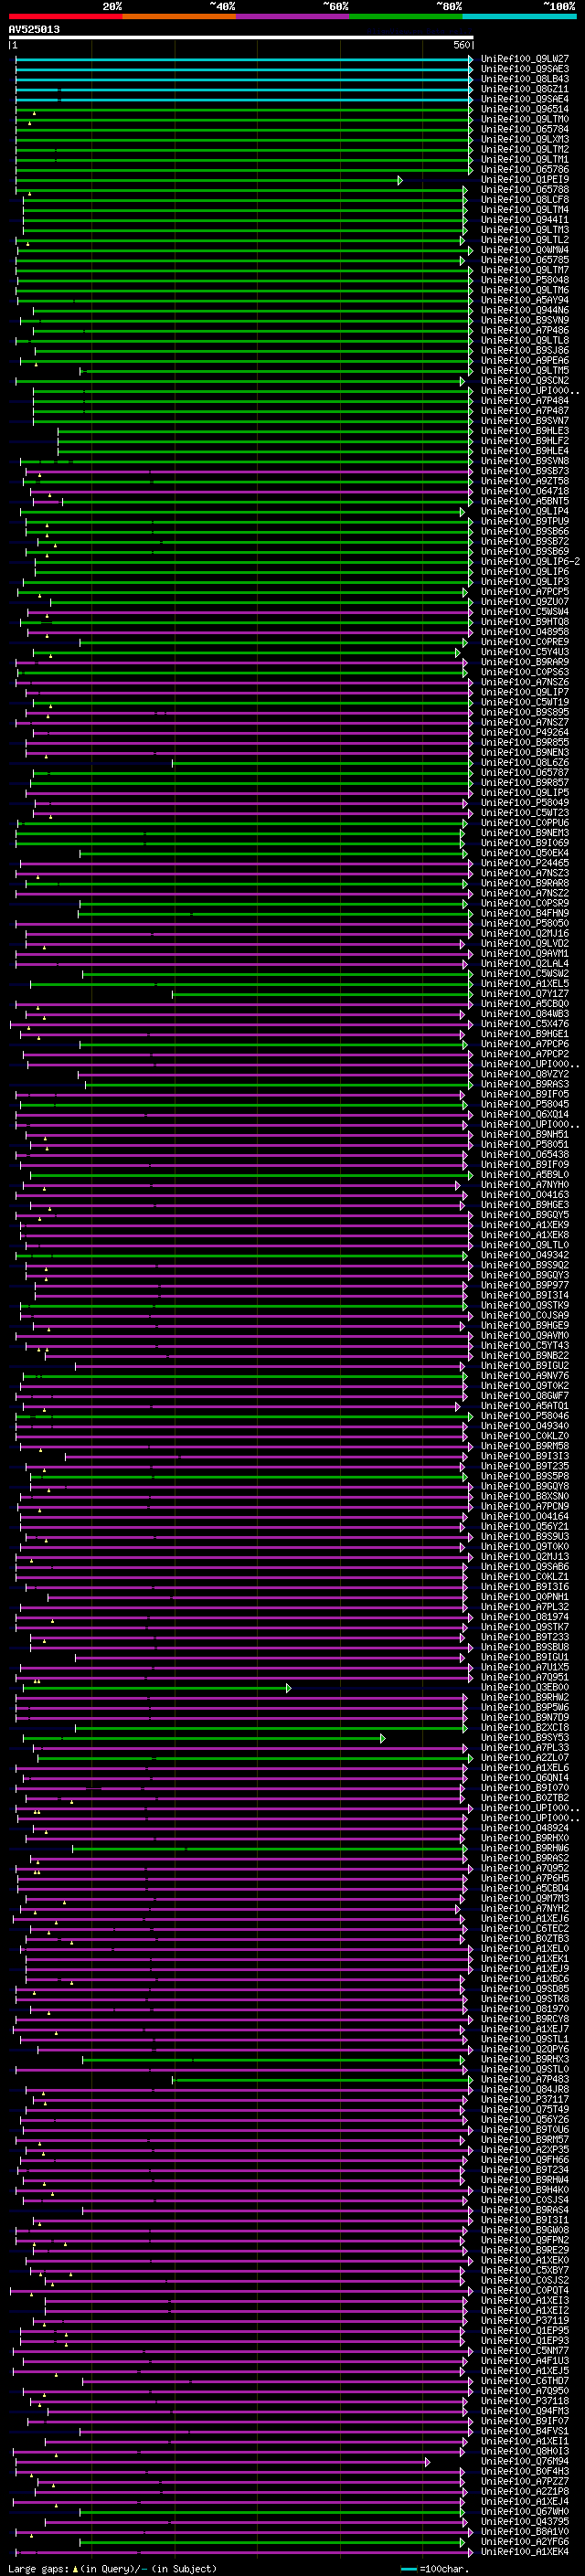The width and height of the screenshot is (585, 2576).
Task: Click the cyan ~100% identity legend bar
Action: (519, 17)
